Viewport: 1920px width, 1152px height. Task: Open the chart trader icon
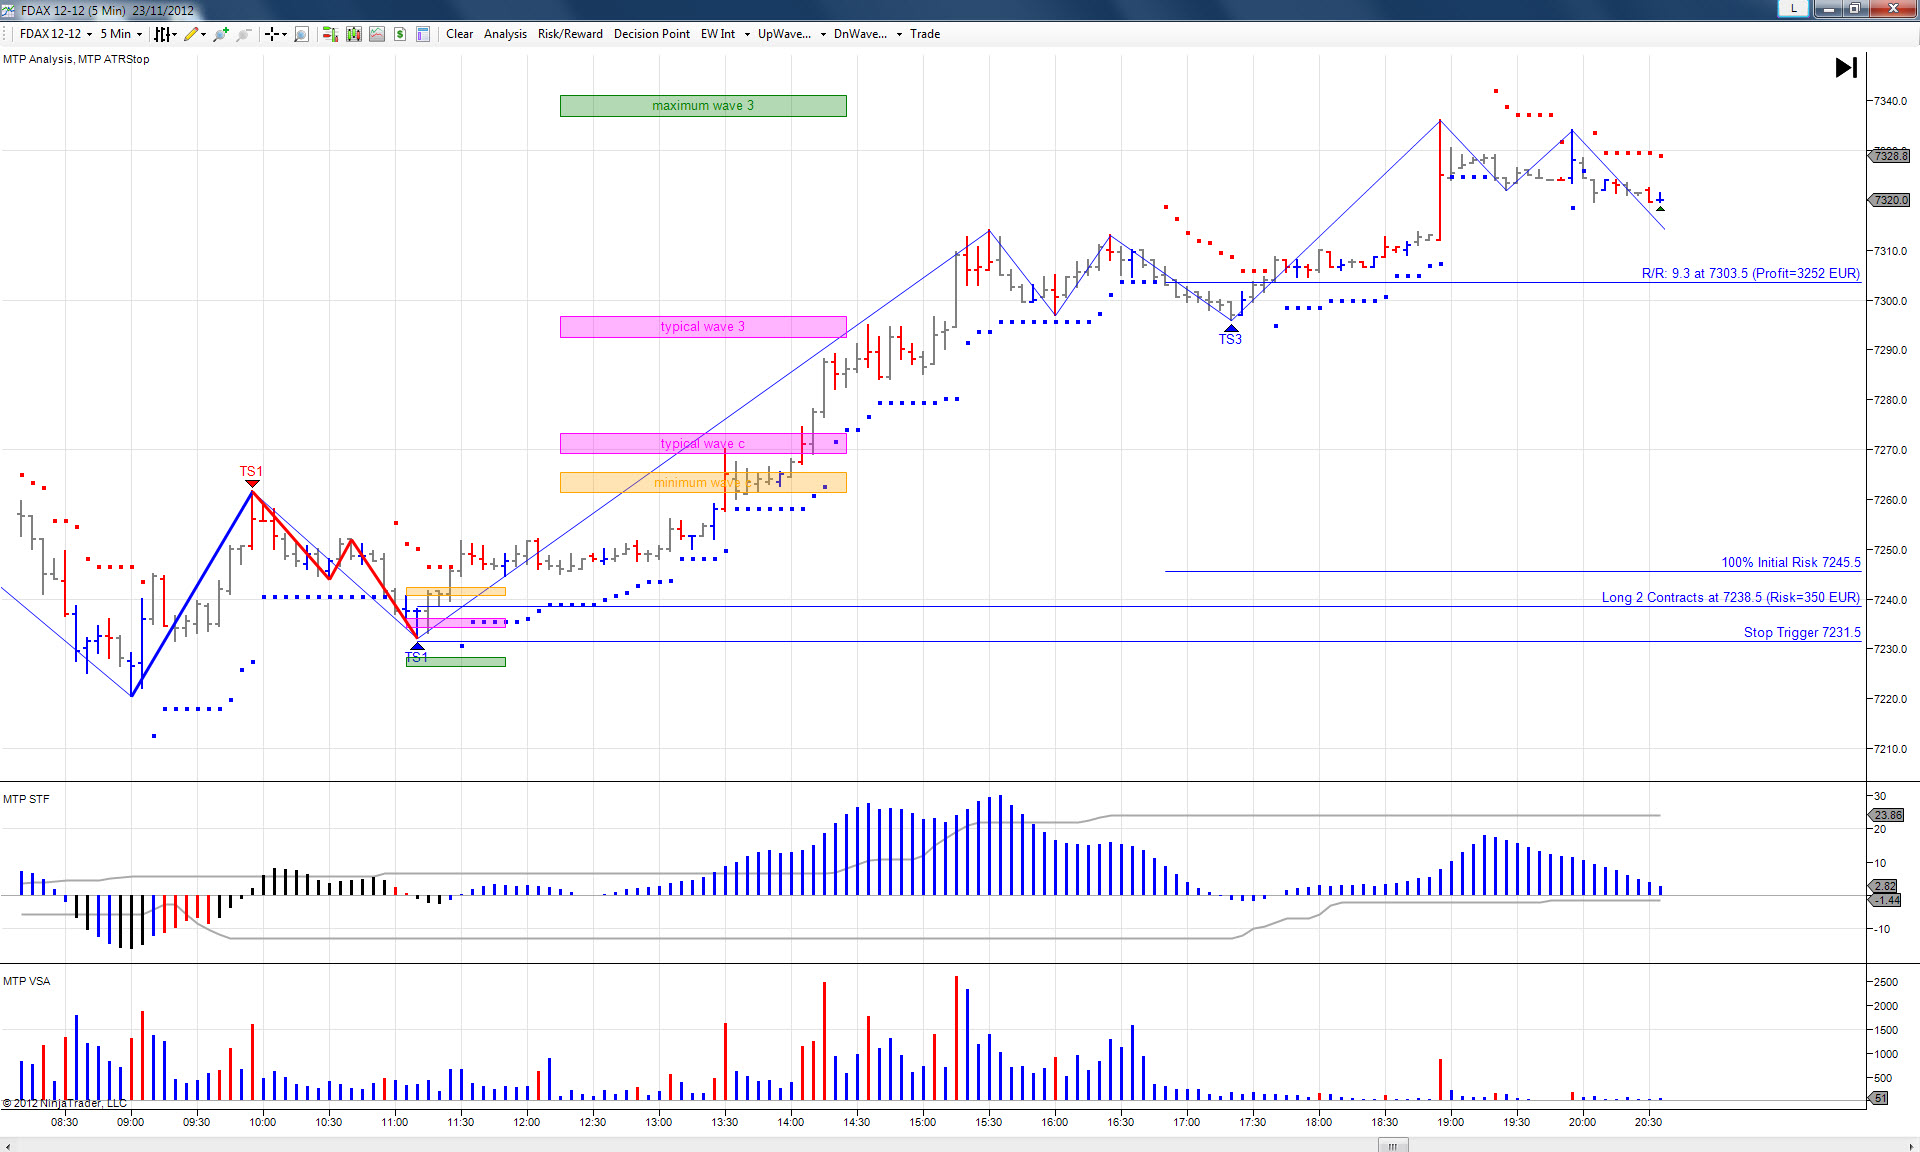pyautogui.click(x=330, y=34)
